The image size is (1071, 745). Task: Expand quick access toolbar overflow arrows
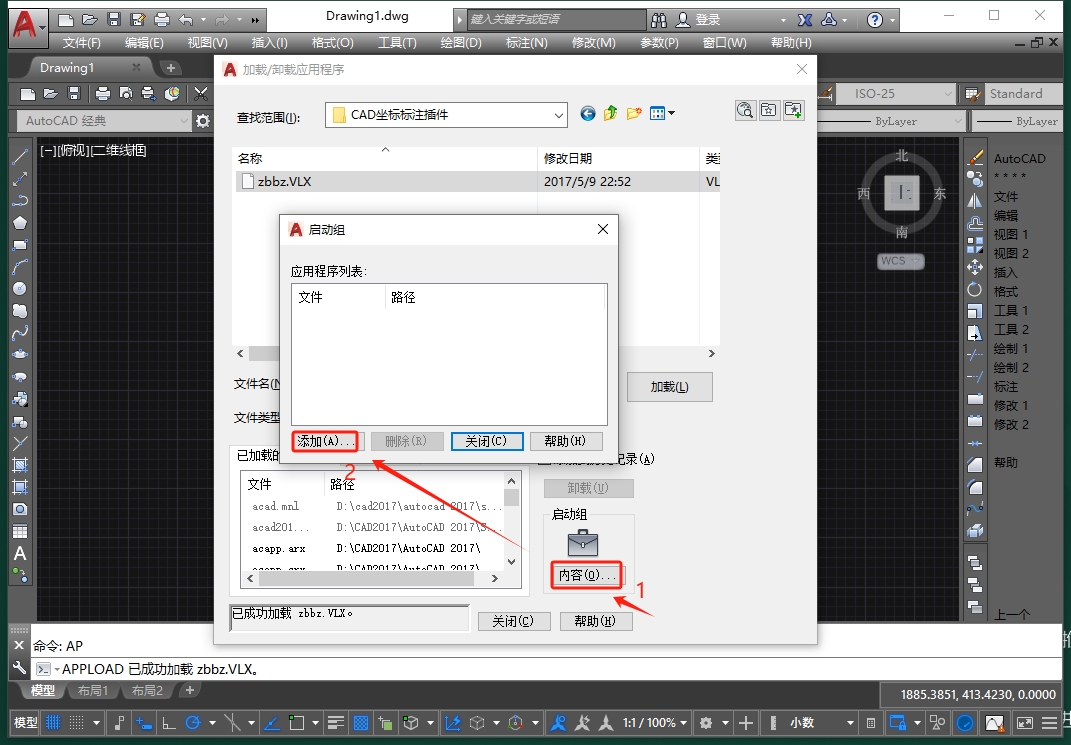255,20
